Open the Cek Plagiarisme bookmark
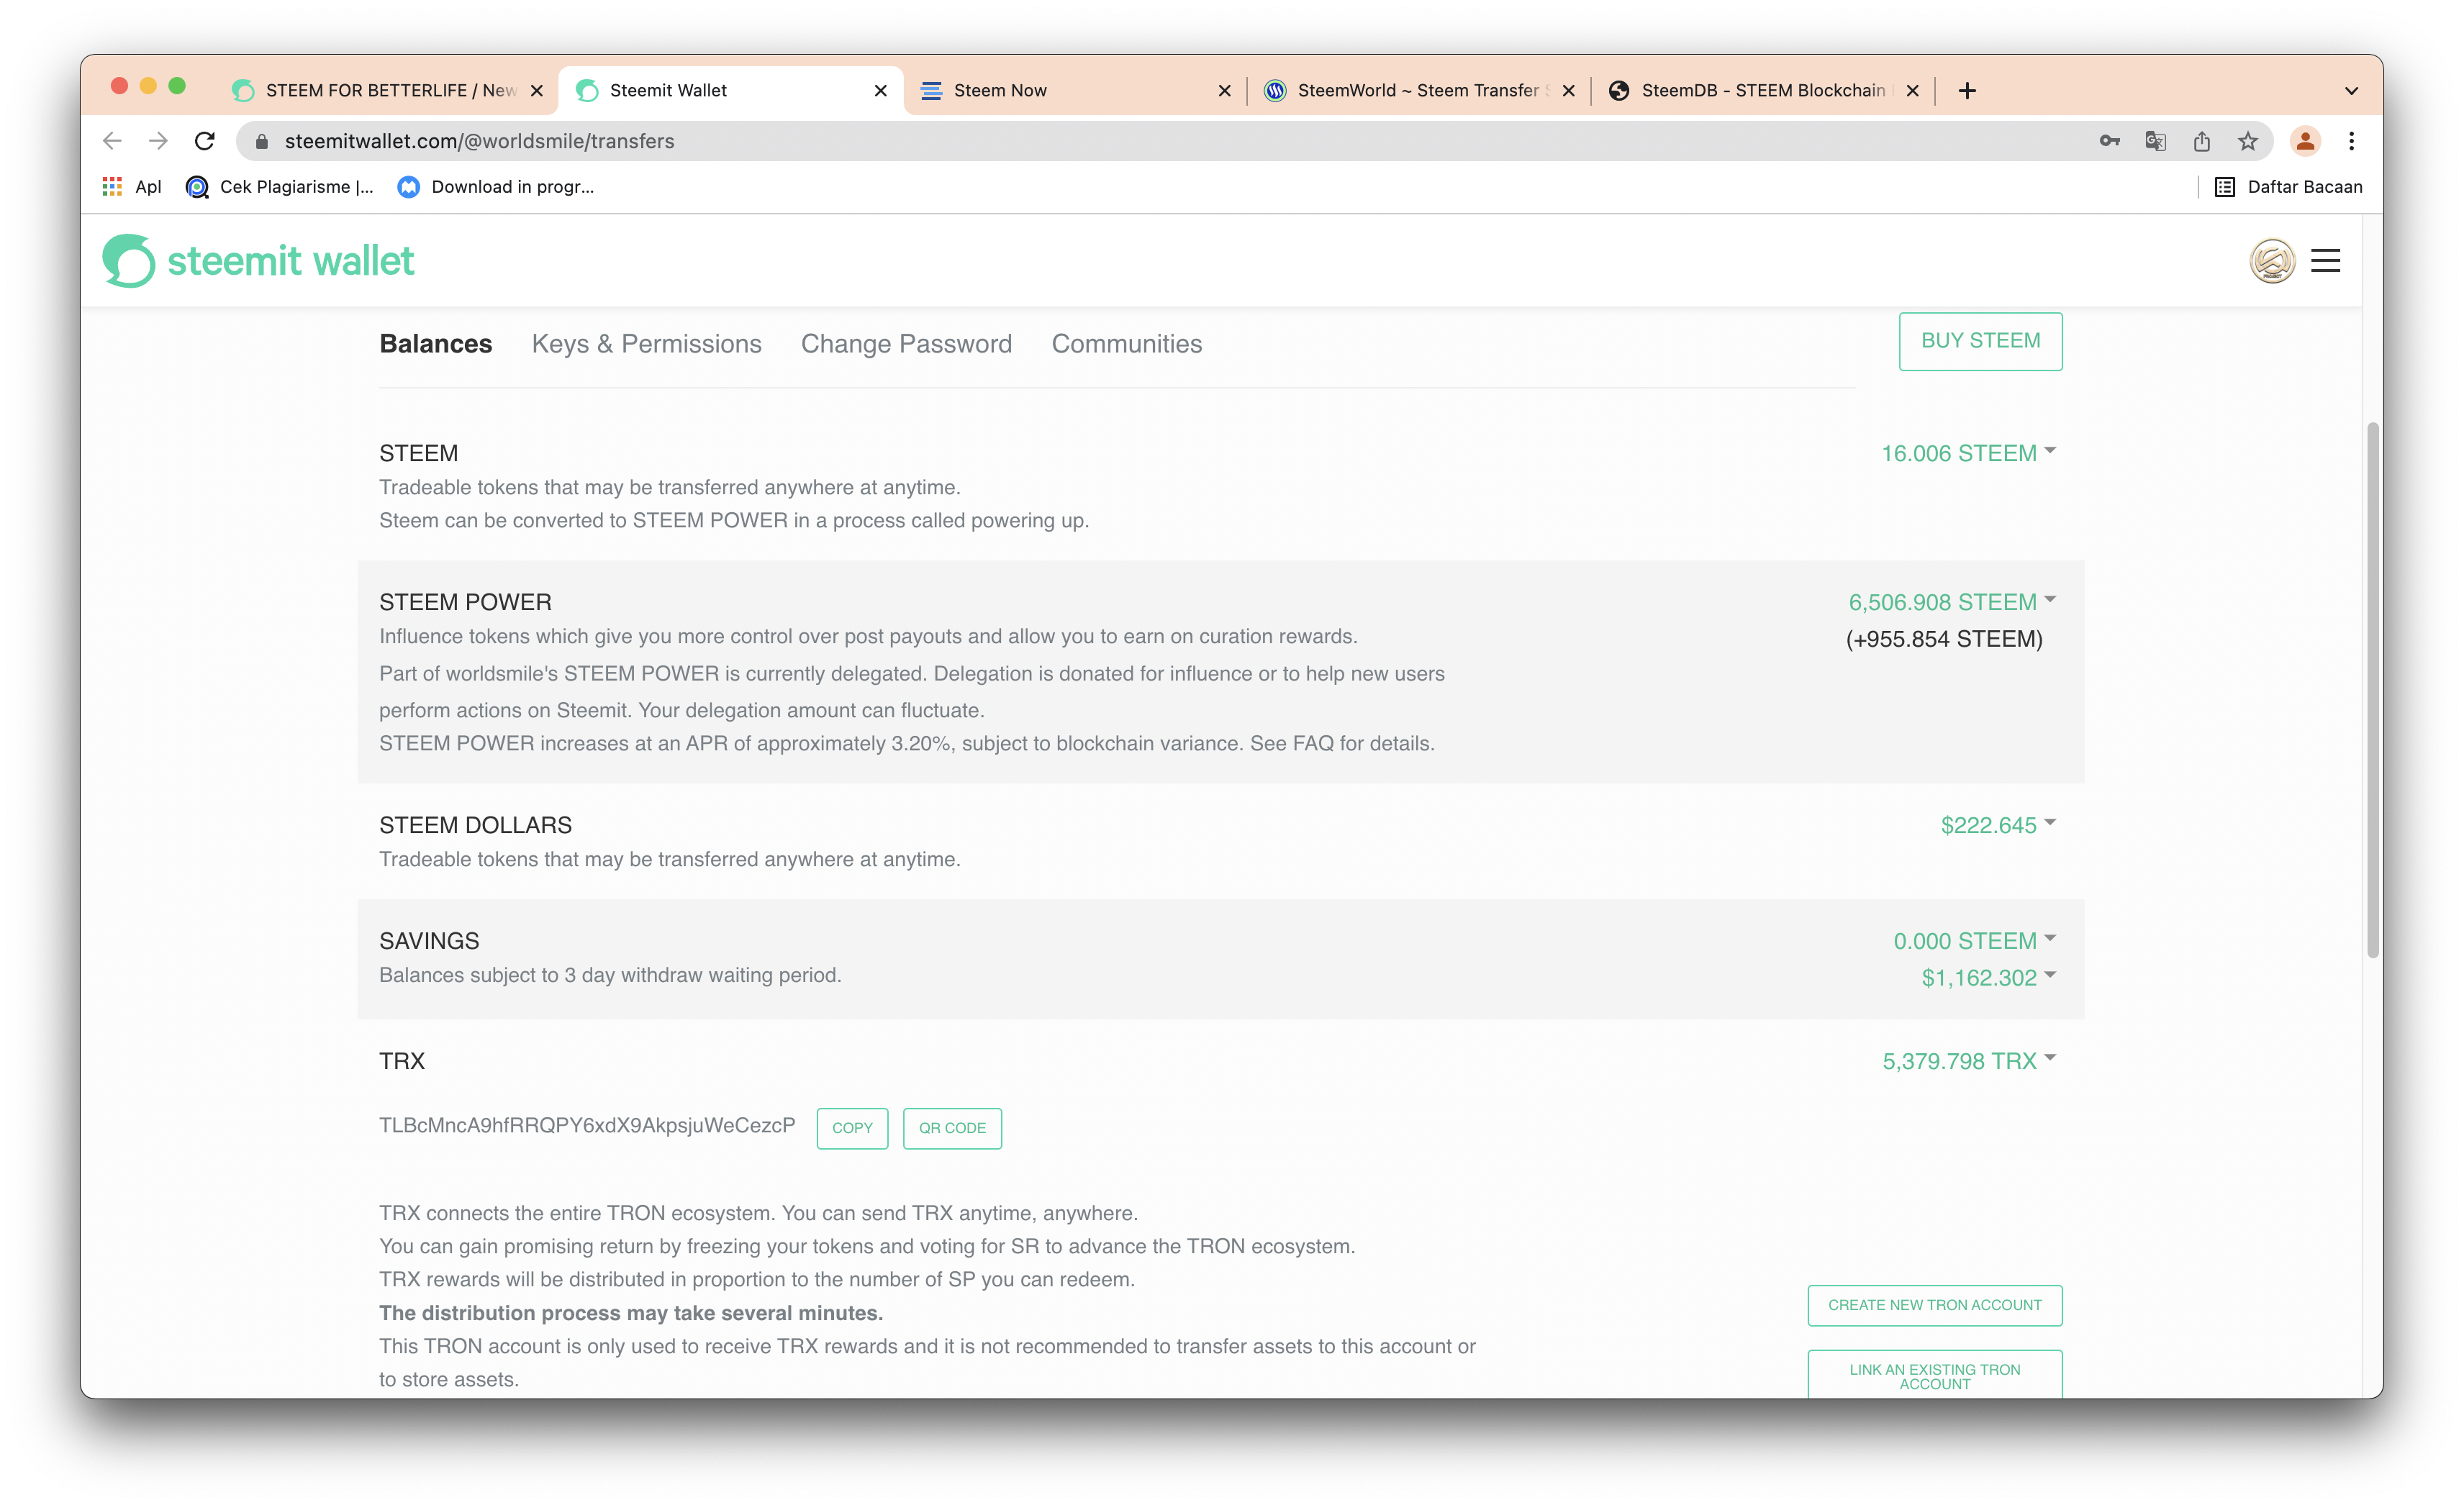 point(280,187)
